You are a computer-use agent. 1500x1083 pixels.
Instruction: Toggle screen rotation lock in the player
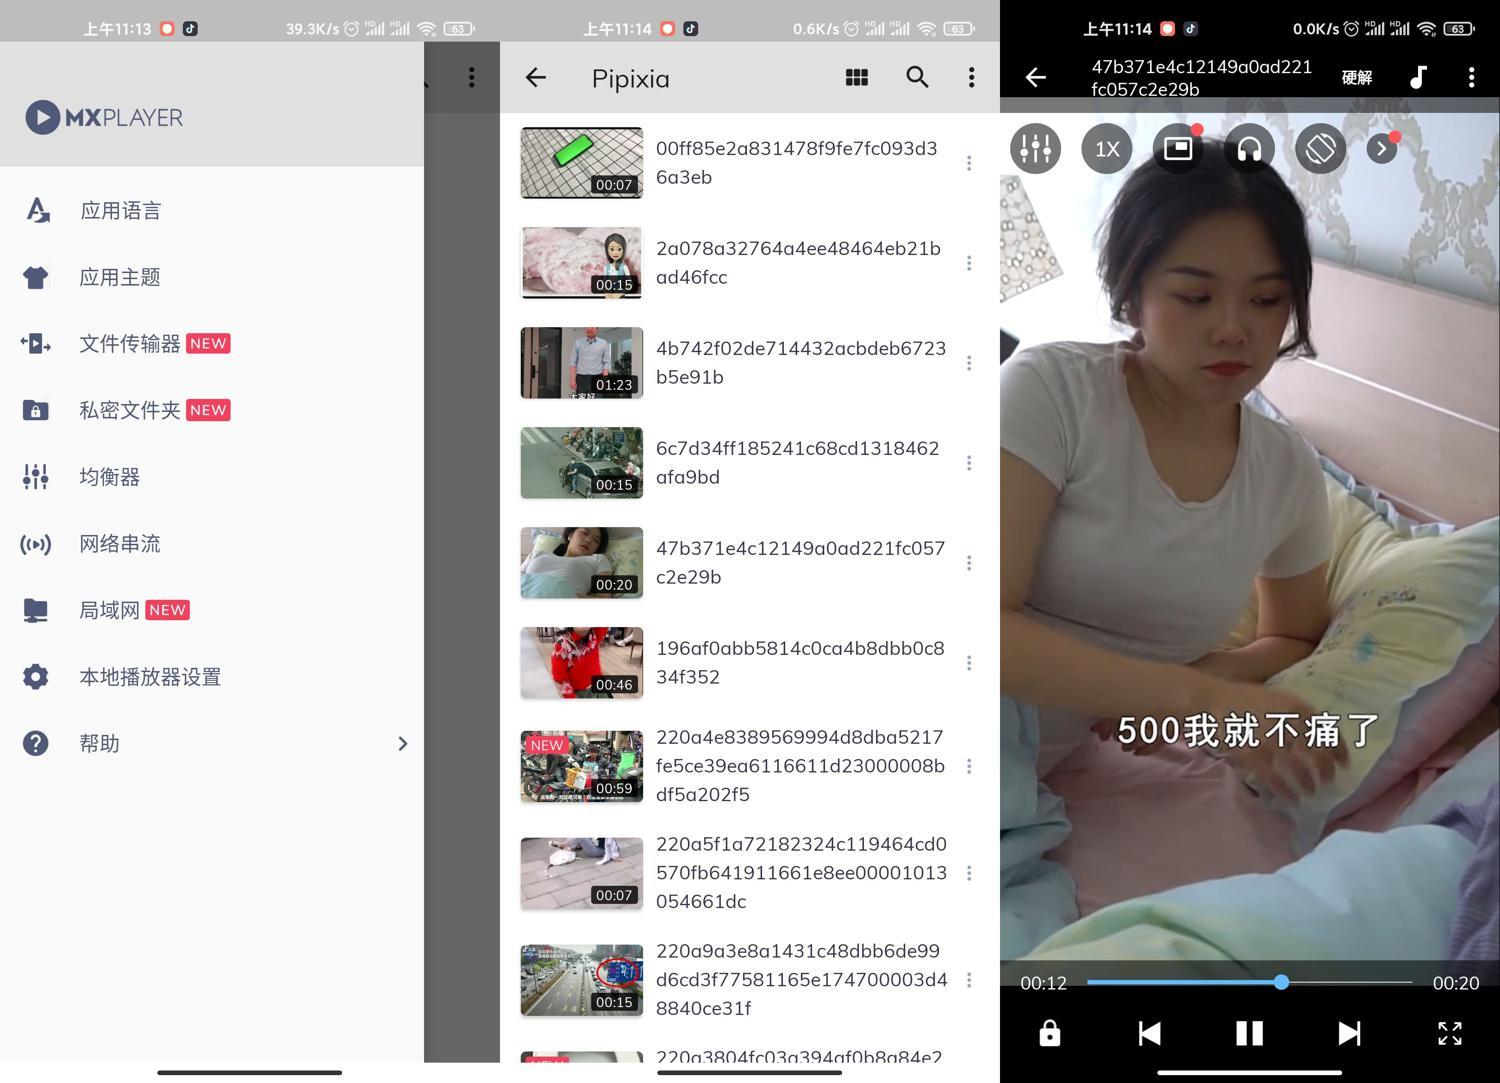tap(1319, 148)
